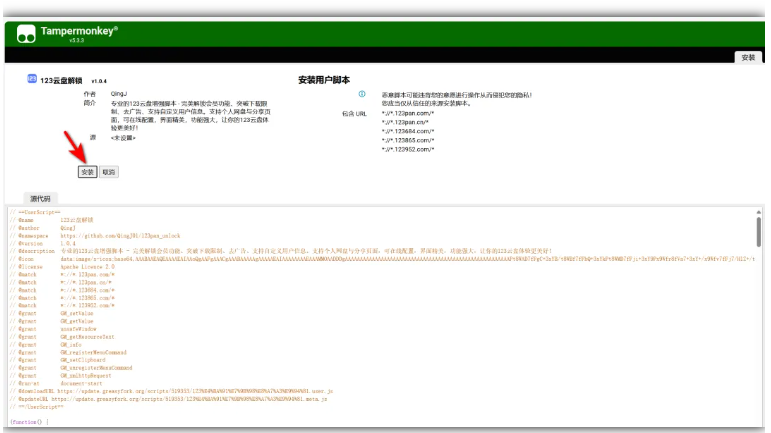Image resolution: width=771 pixels, height=433 pixels.
Task: Click the 源 value <未设置>
Action: [x=123, y=138]
